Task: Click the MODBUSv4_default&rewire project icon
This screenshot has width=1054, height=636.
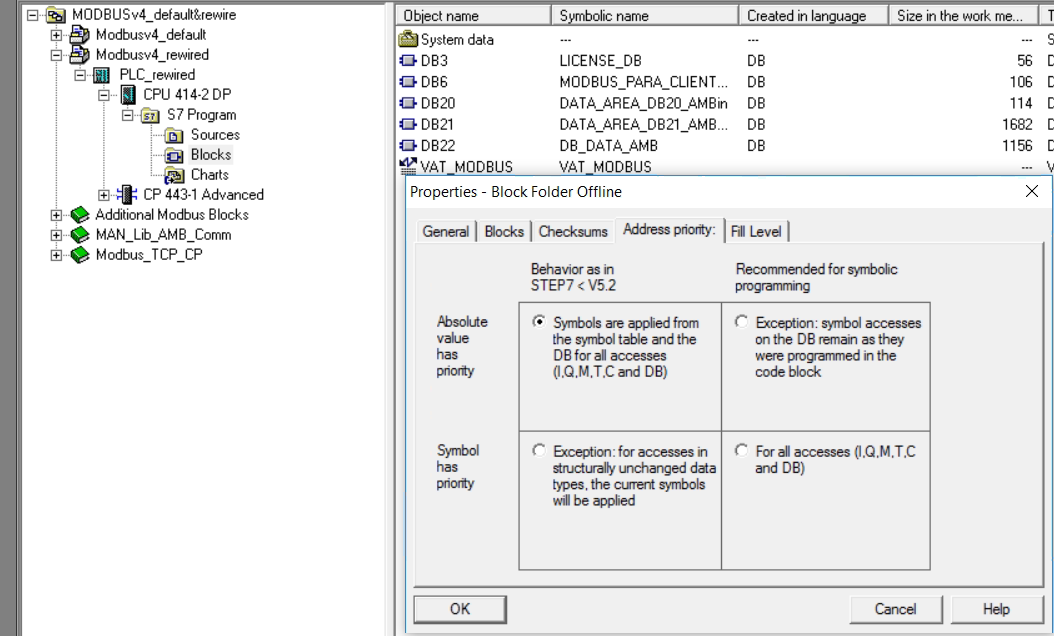Action: pos(56,15)
